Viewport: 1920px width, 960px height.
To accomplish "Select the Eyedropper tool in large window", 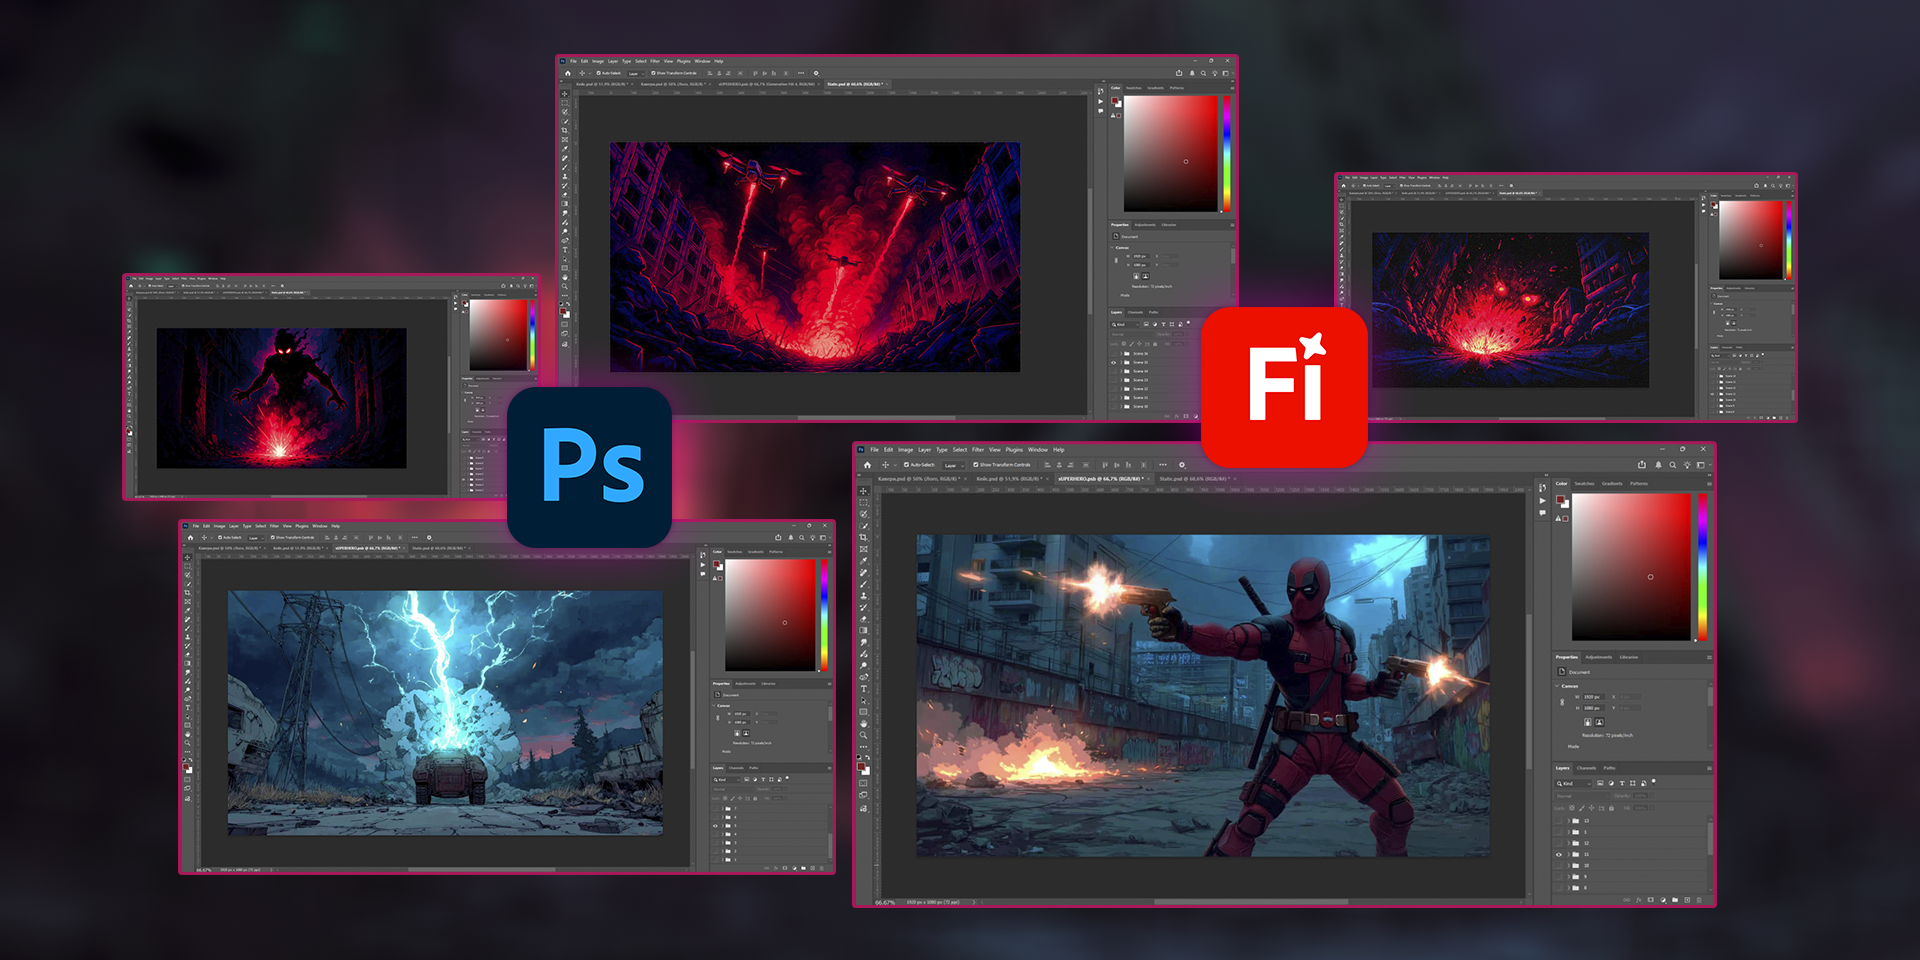I will (x=864, y=560).
